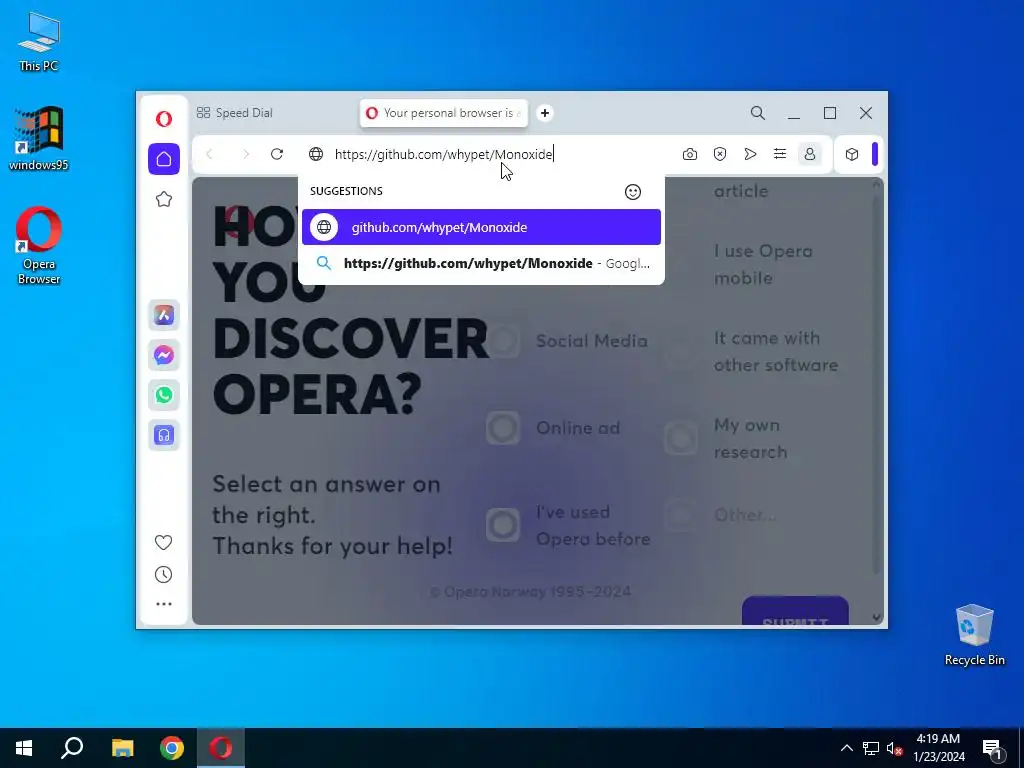Click the scrollbar down arrow
The width and height of the screenshot is (1024, 768).
(877, 617)
